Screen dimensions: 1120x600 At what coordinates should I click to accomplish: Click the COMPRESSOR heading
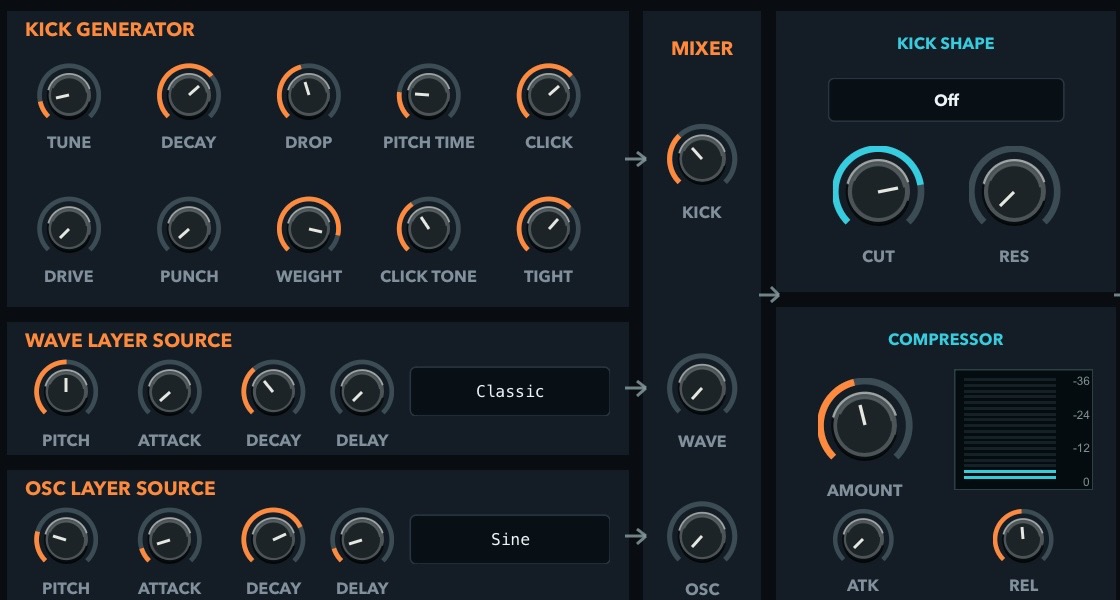tap(946, 339)
